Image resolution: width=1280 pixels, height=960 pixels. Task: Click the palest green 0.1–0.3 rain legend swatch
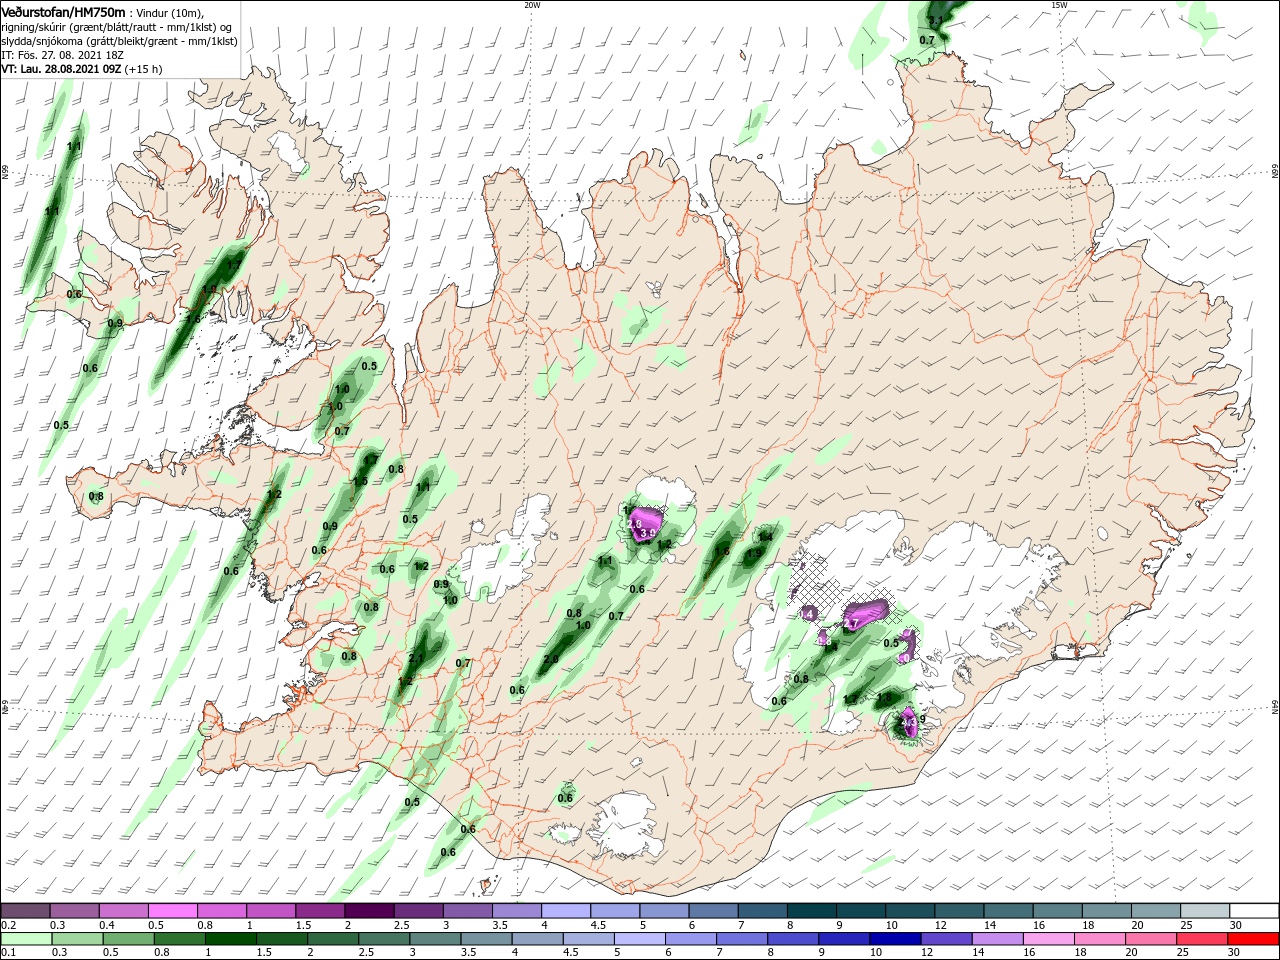click(27, 939)
